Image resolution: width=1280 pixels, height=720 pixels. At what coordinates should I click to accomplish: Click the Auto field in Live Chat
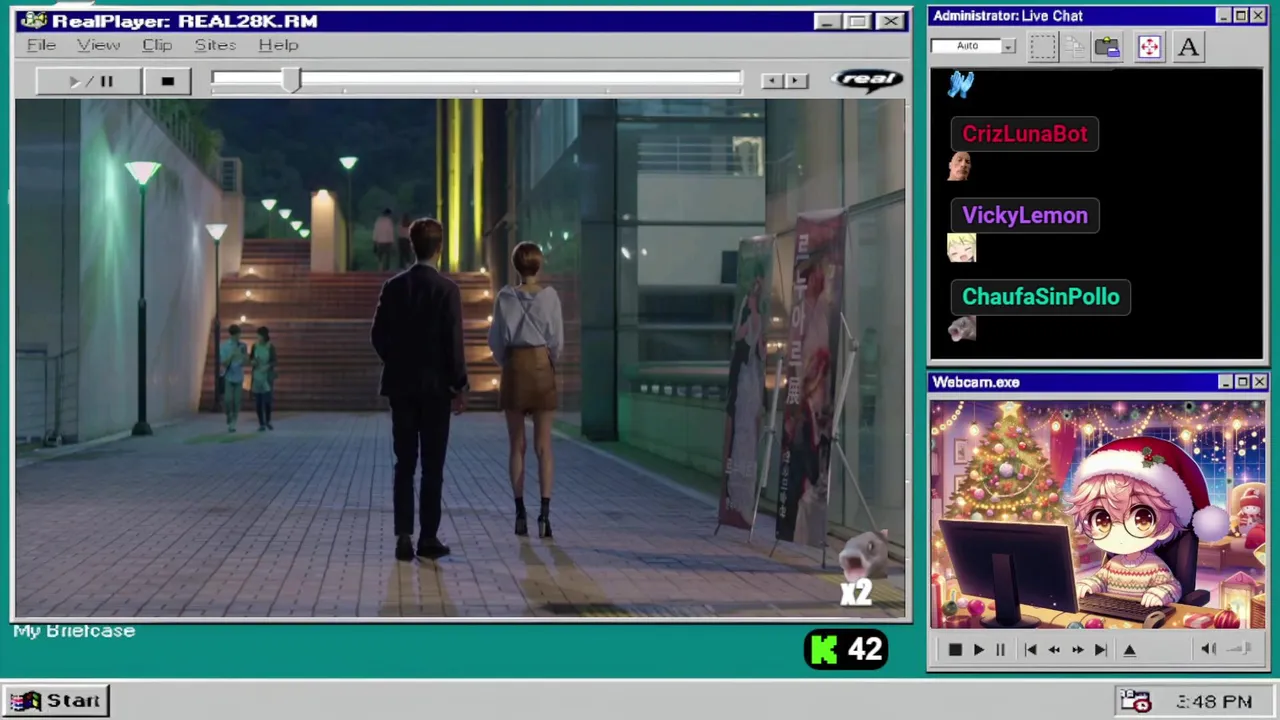tap(967, 46)
